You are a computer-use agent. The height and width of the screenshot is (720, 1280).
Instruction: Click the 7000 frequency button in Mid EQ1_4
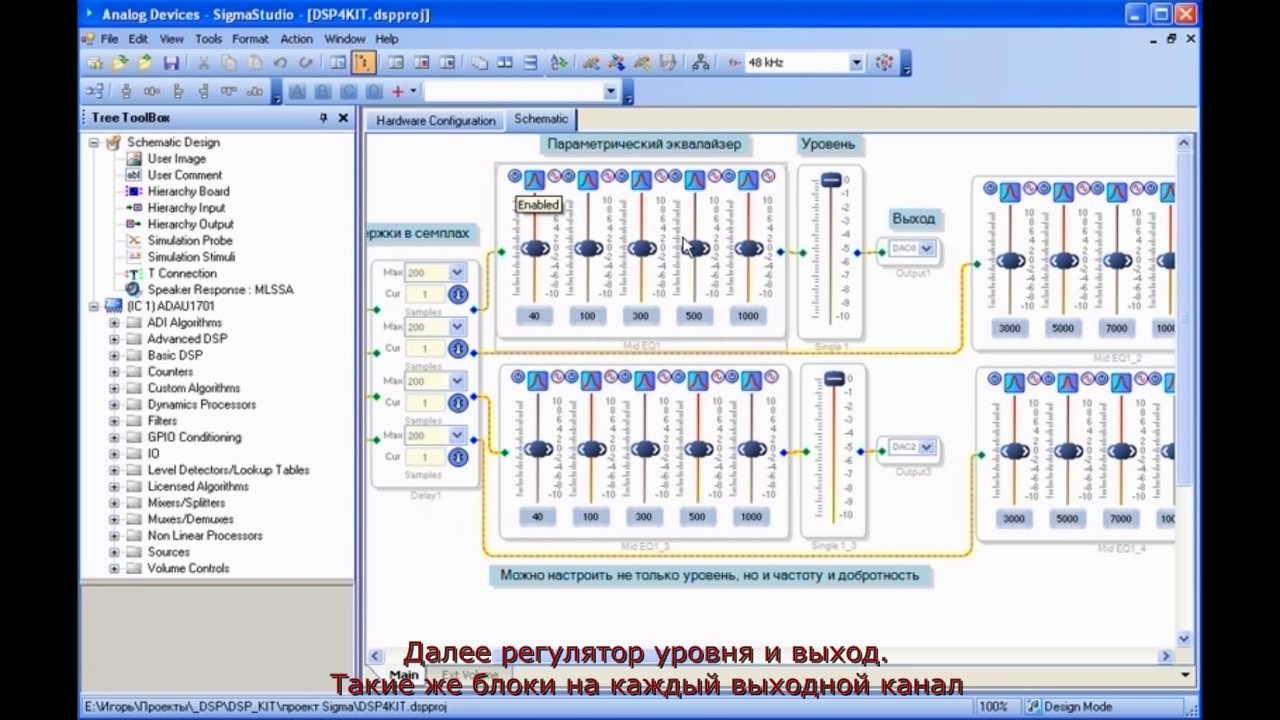point(1120,519)
